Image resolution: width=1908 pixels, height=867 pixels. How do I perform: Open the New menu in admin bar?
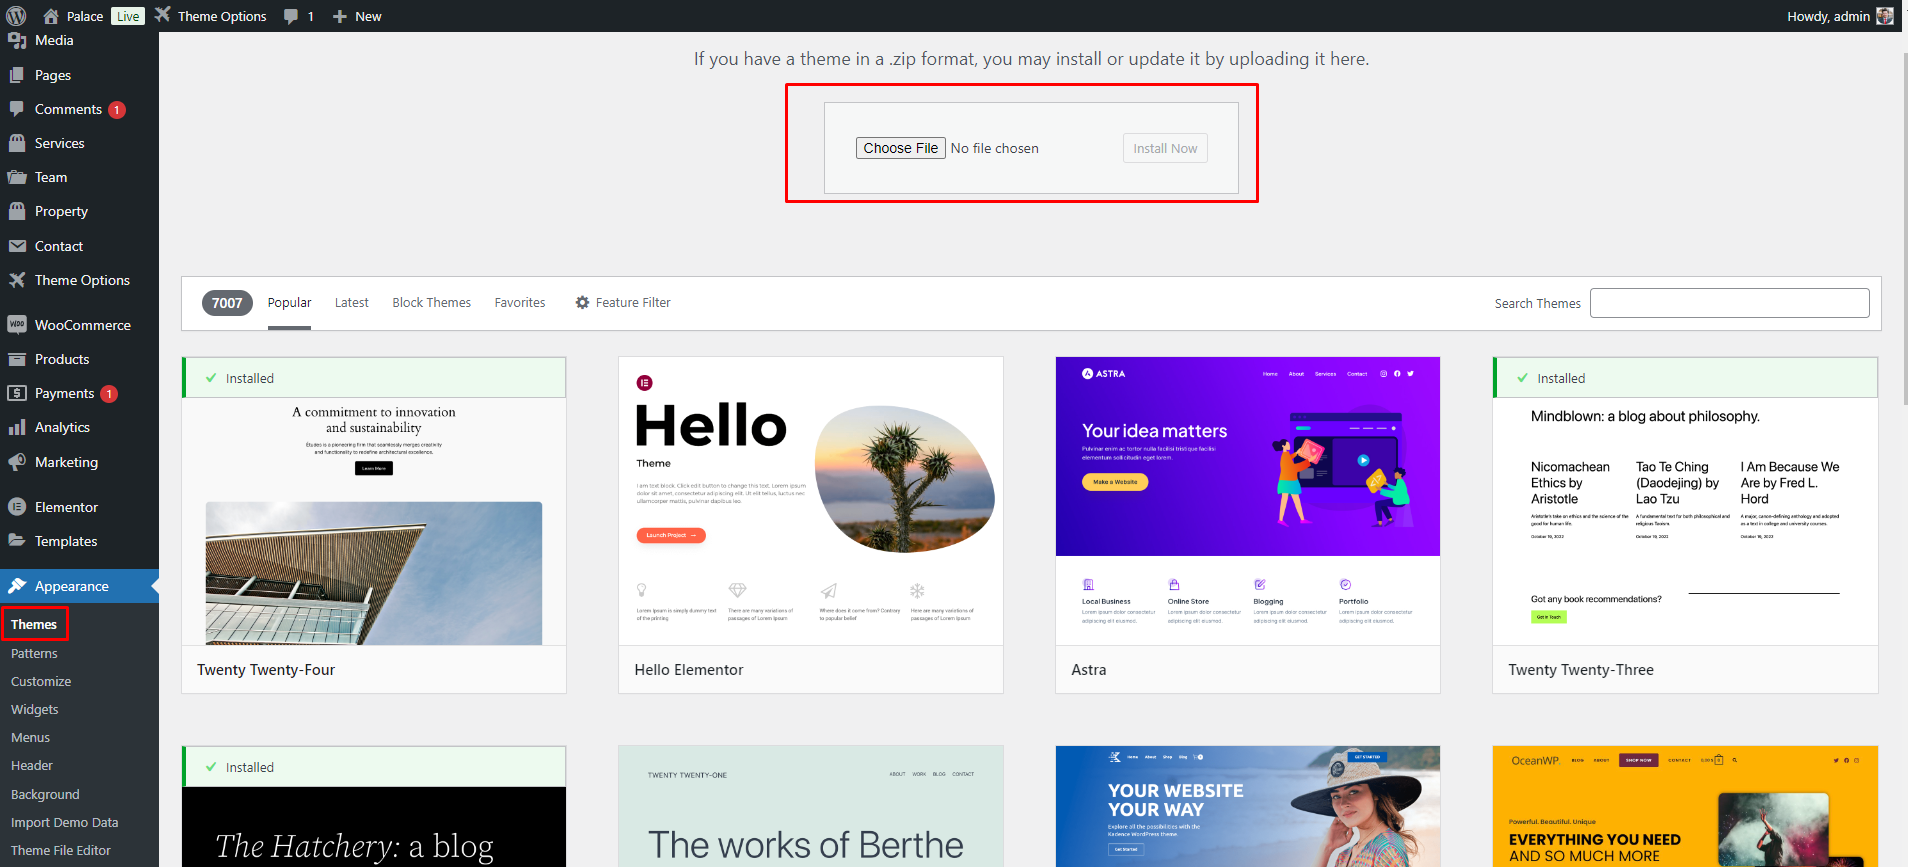click(x=357, y=16)
